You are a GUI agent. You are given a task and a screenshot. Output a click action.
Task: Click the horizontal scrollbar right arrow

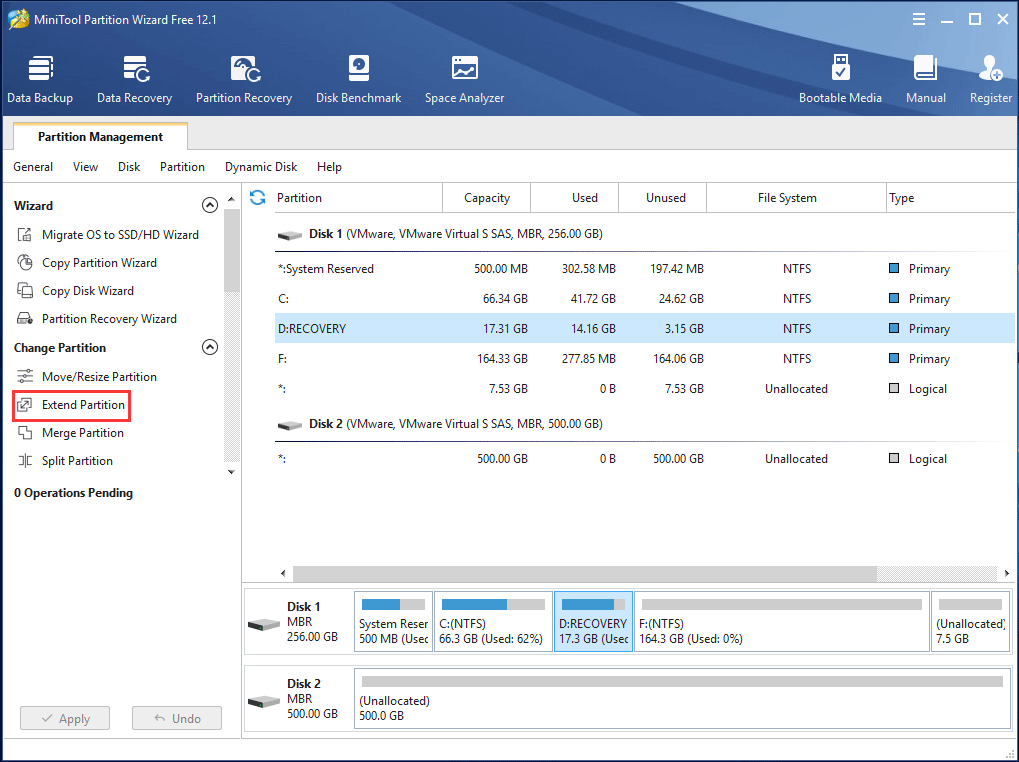click(1007, 573)
